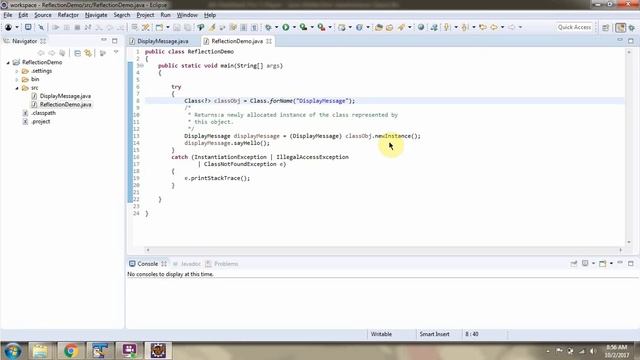
Task: Maximize the editor area
Action: pos(631,41)
